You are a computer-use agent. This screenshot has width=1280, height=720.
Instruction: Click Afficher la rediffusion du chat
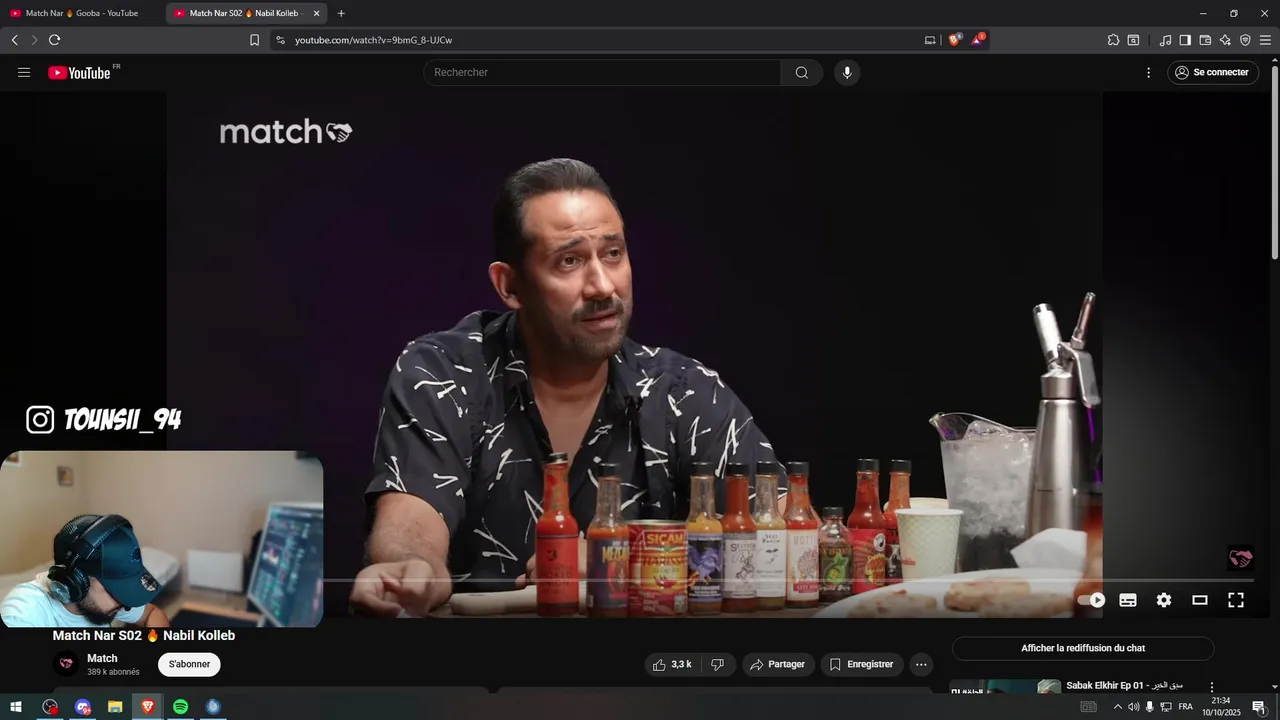click(x=1083, y=648)
